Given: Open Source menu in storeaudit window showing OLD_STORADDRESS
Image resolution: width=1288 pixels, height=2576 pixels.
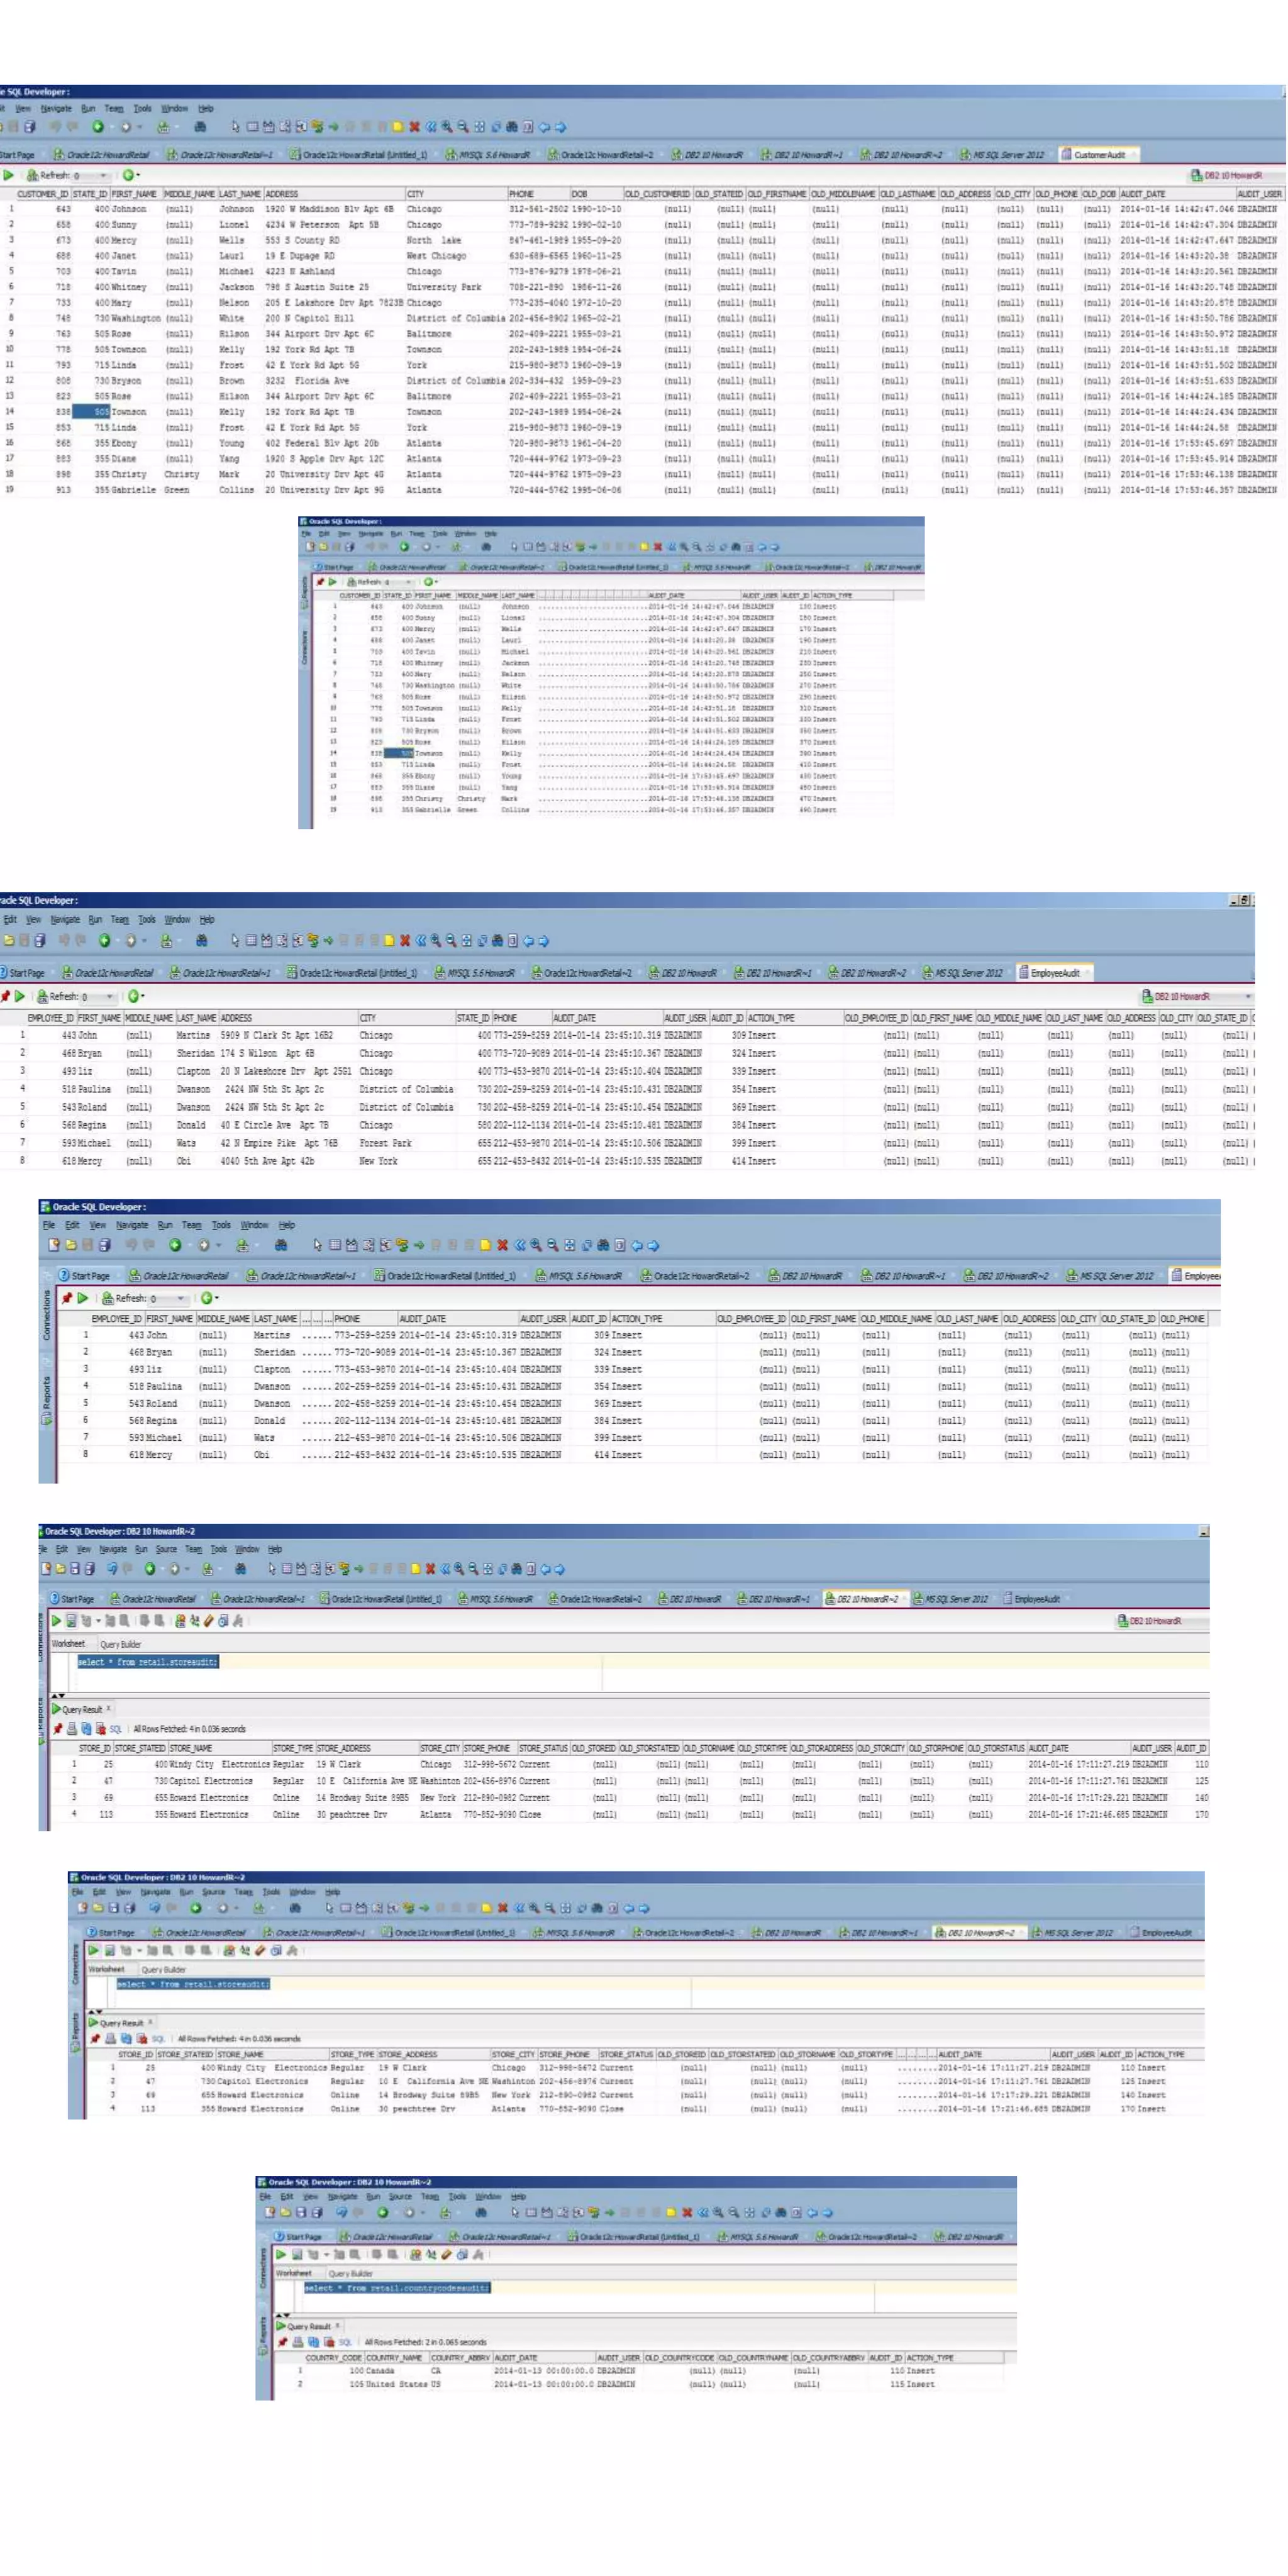Looking at the screenshot, I should point(166,1549).
